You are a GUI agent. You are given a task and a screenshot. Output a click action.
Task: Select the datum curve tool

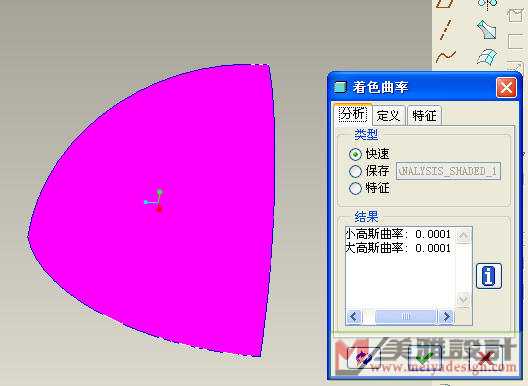coord(446,56)
